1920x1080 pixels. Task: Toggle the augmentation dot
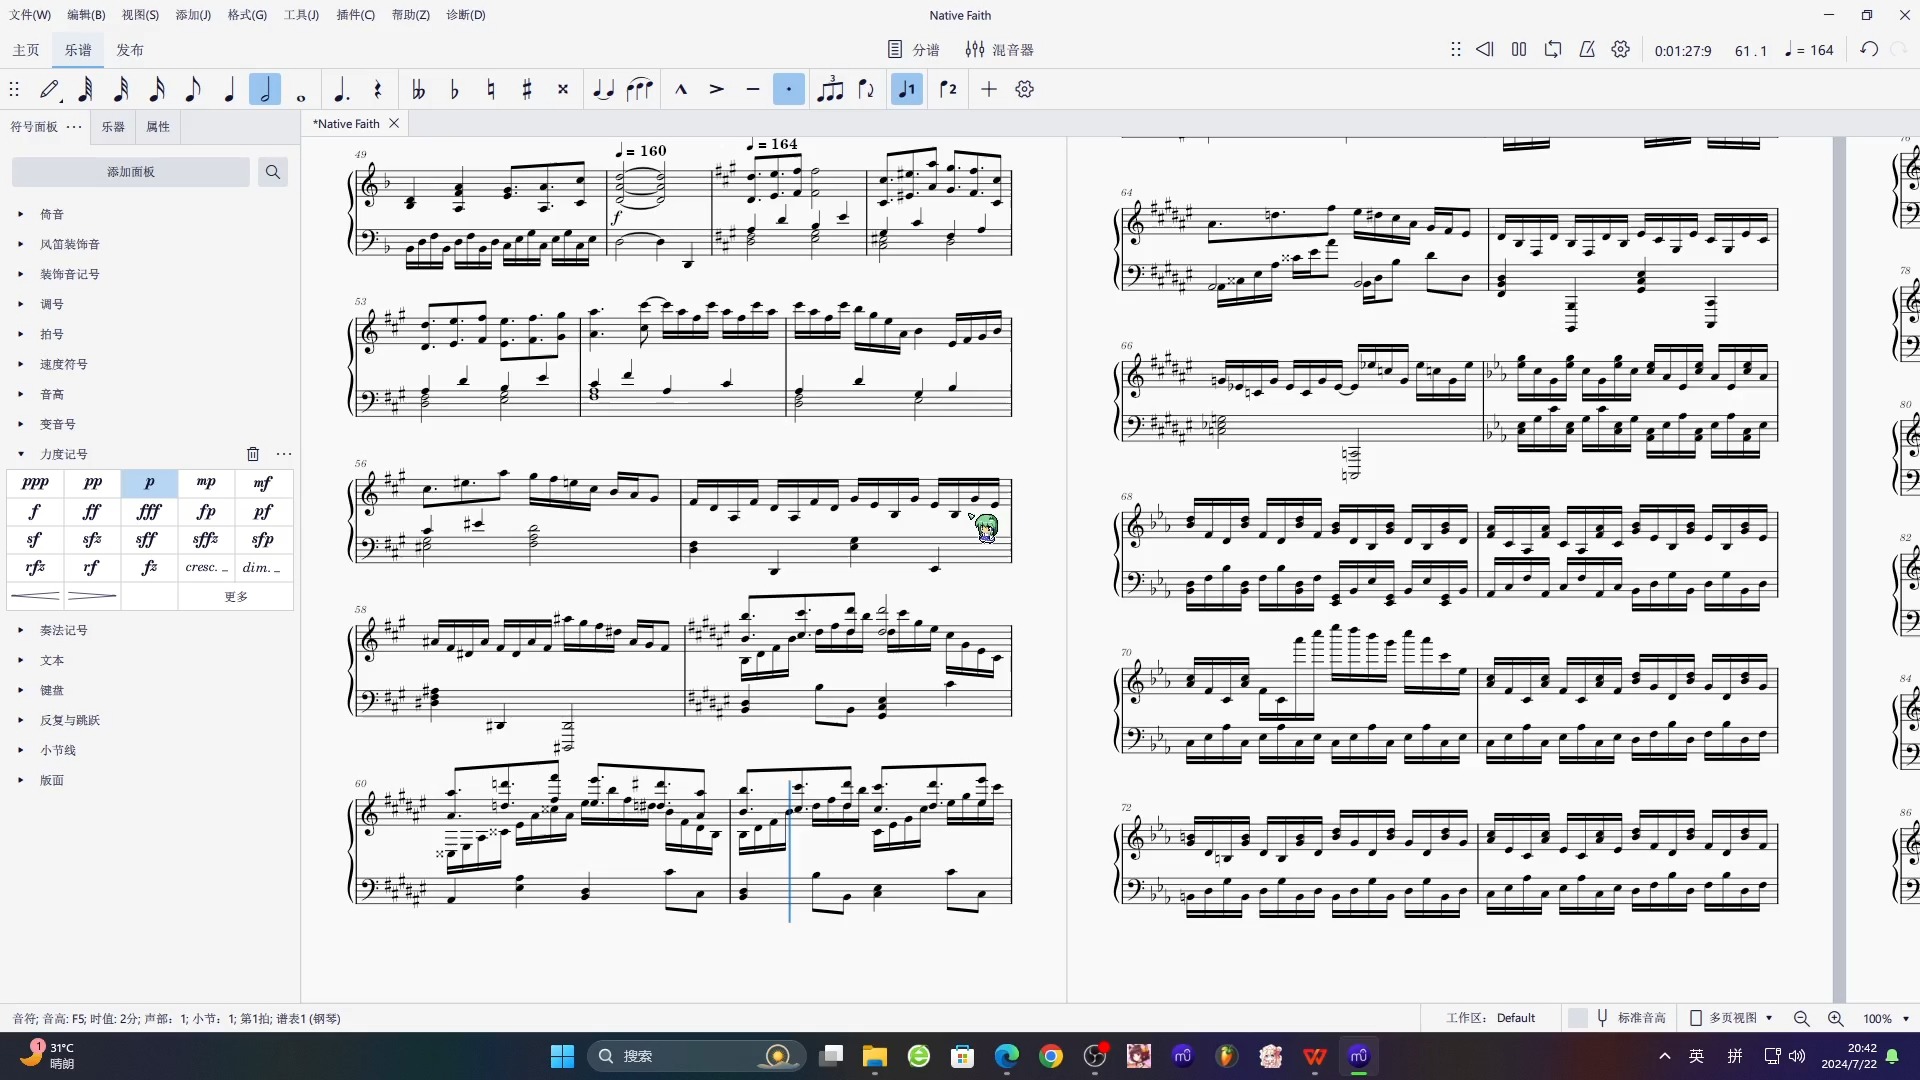coord(341,90)
